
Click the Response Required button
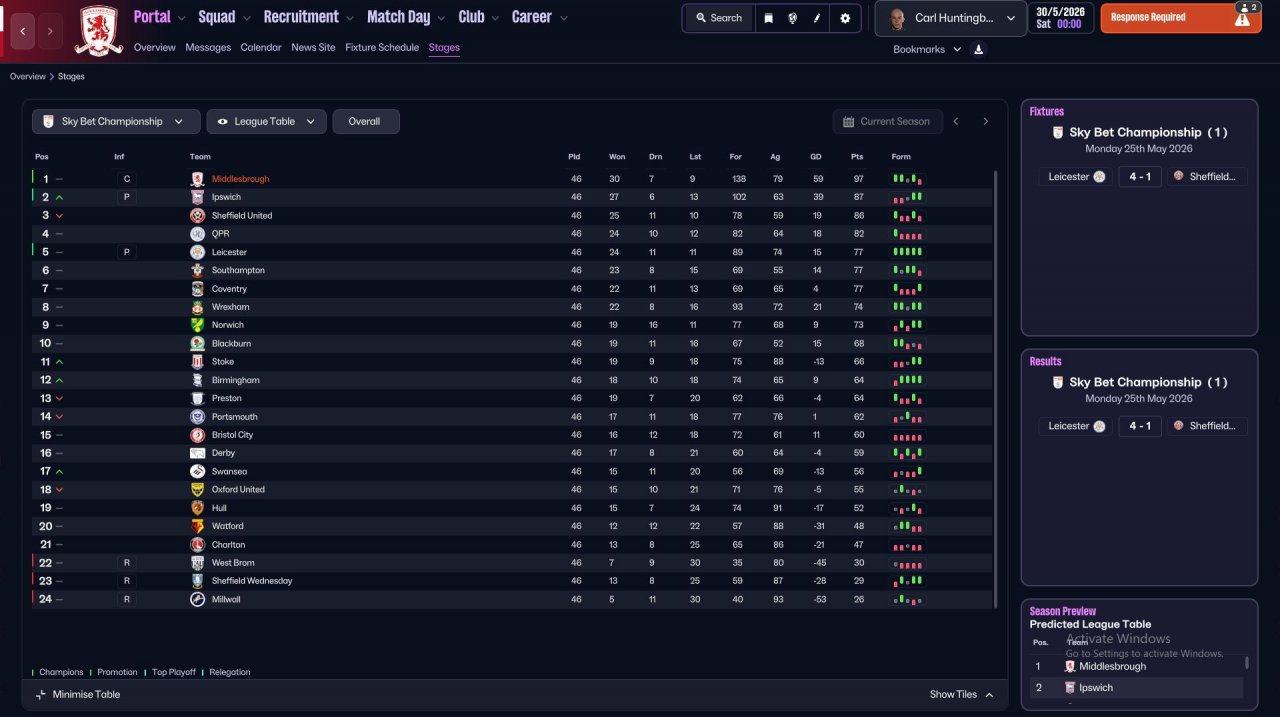coord(1181,18)
